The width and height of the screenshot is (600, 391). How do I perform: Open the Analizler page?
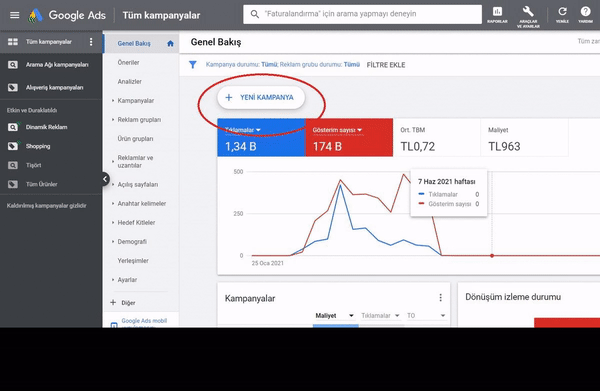[x=129, y=81]
